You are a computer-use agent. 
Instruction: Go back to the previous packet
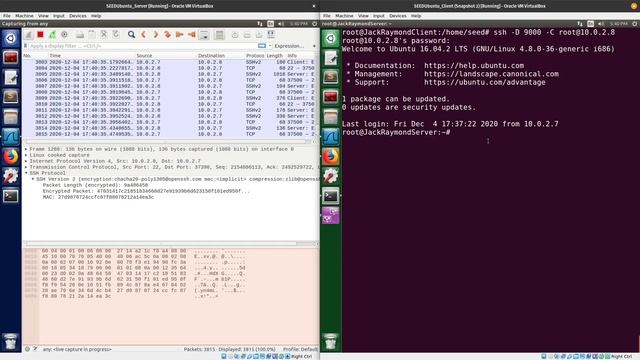pyautogui.click(x=143, y=35)
